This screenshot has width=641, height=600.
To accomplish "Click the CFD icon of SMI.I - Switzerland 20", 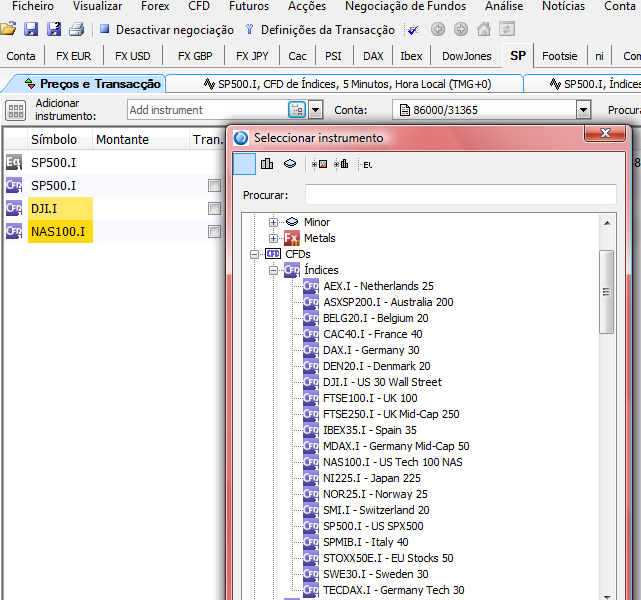I will point(311,510).
